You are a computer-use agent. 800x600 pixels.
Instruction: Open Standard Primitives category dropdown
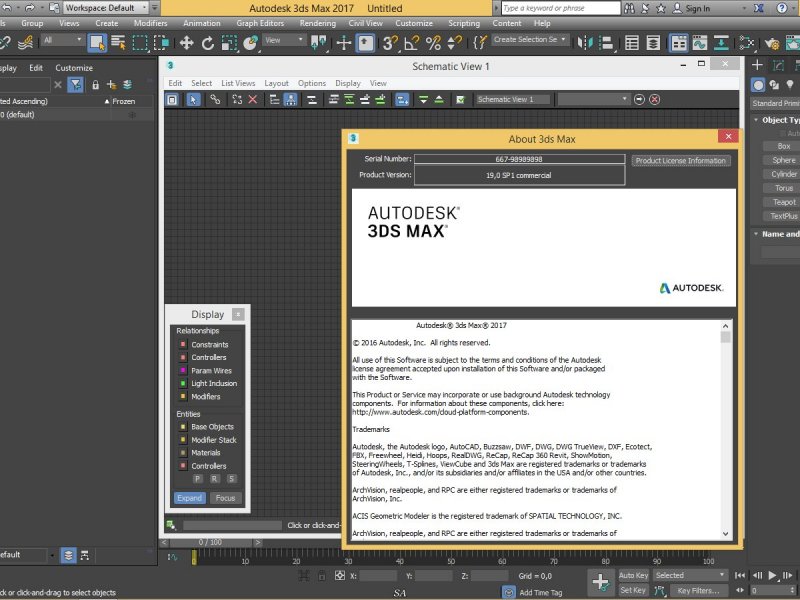[x=775, y=104]
